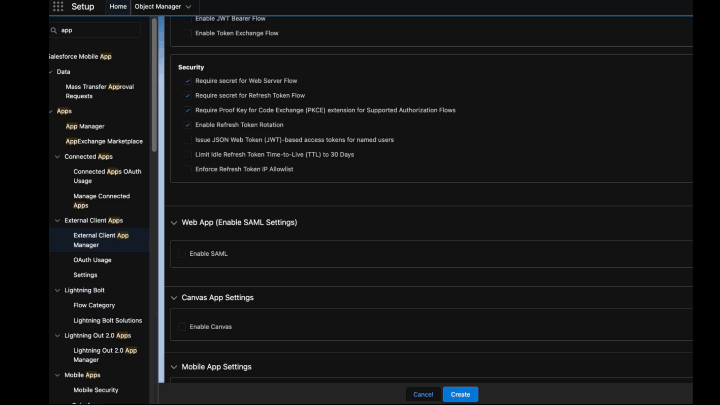The width and height of the screenshot is (720, 405).
Task: Click the search magnifier icon in Quick Find
Action: tap(54, 30)
